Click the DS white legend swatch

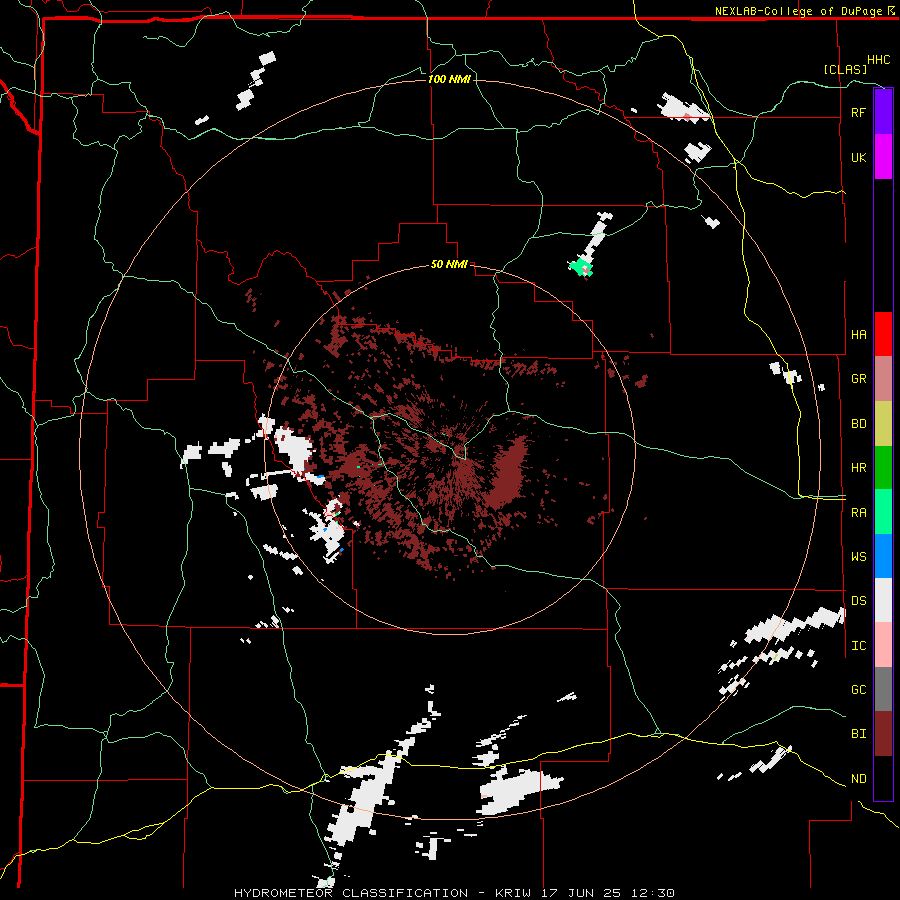point(883,600)
